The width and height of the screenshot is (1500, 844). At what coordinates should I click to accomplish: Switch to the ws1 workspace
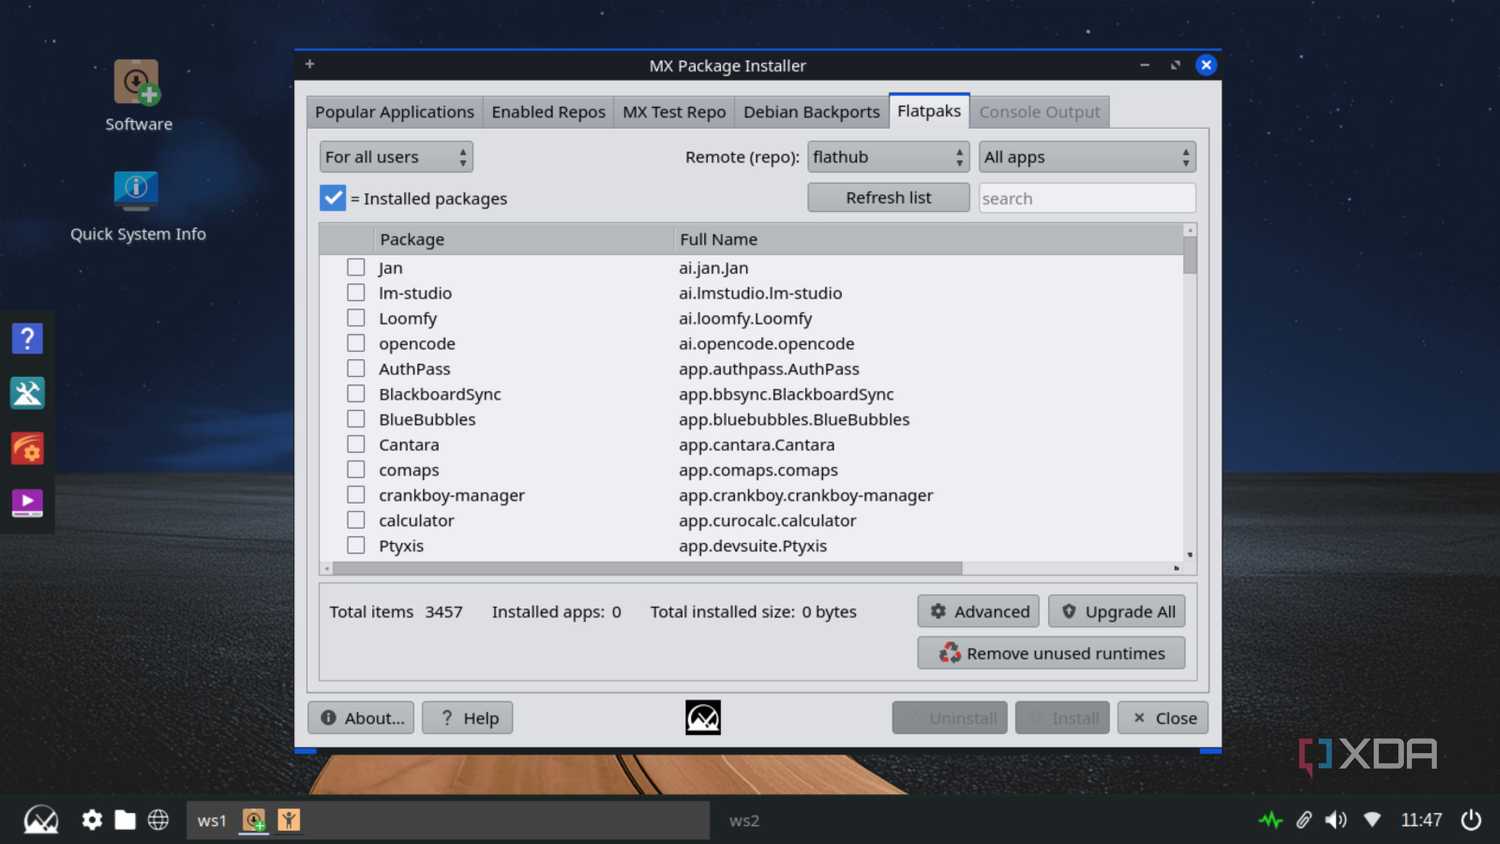point(212,820)
